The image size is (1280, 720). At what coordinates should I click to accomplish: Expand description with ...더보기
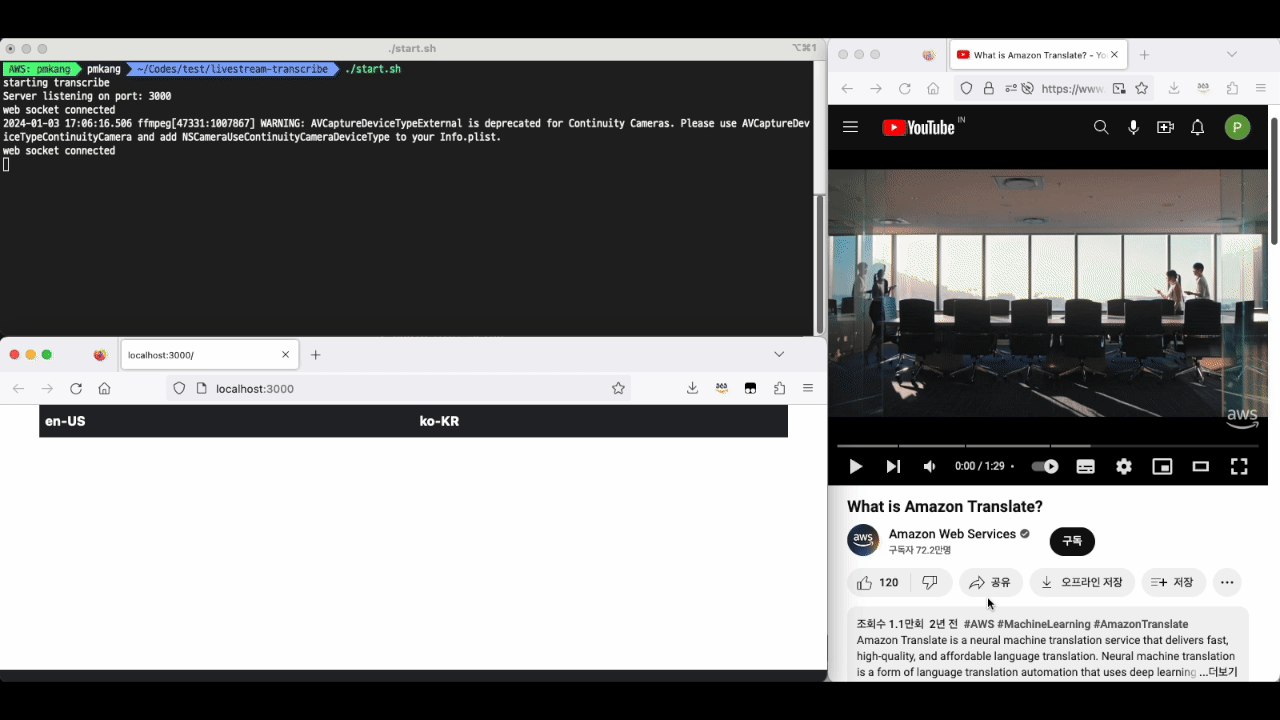click(1218, 672)
